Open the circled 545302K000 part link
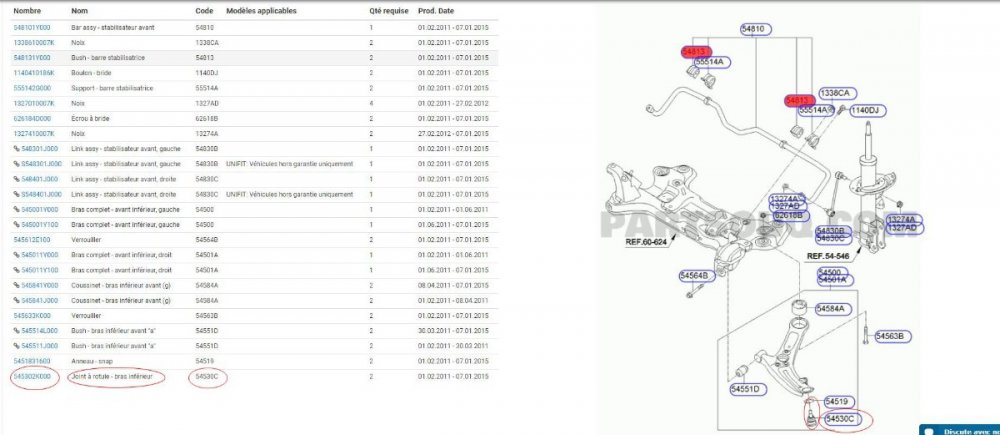Viewport: 1000px width, 435px height. [x=35, y=376]
